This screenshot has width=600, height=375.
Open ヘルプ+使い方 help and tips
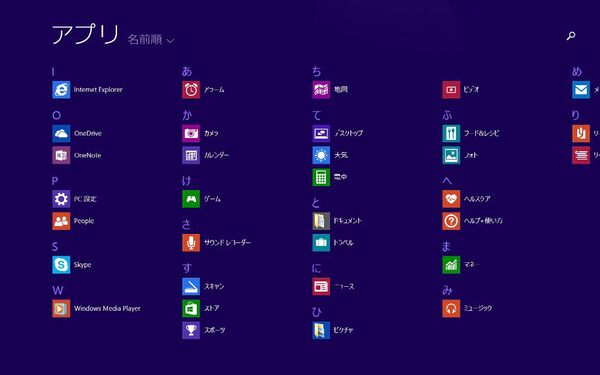[x=473, y=221]
